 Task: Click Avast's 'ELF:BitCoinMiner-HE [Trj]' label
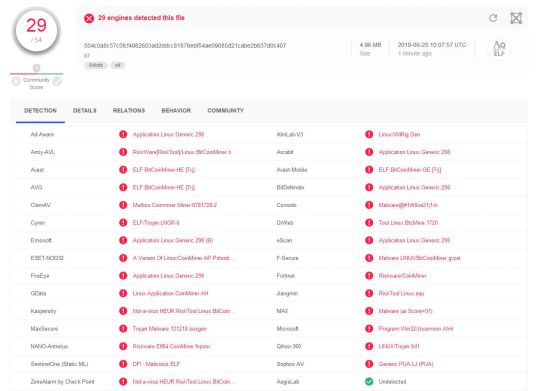pyautogui.click(x=164, y=170)
